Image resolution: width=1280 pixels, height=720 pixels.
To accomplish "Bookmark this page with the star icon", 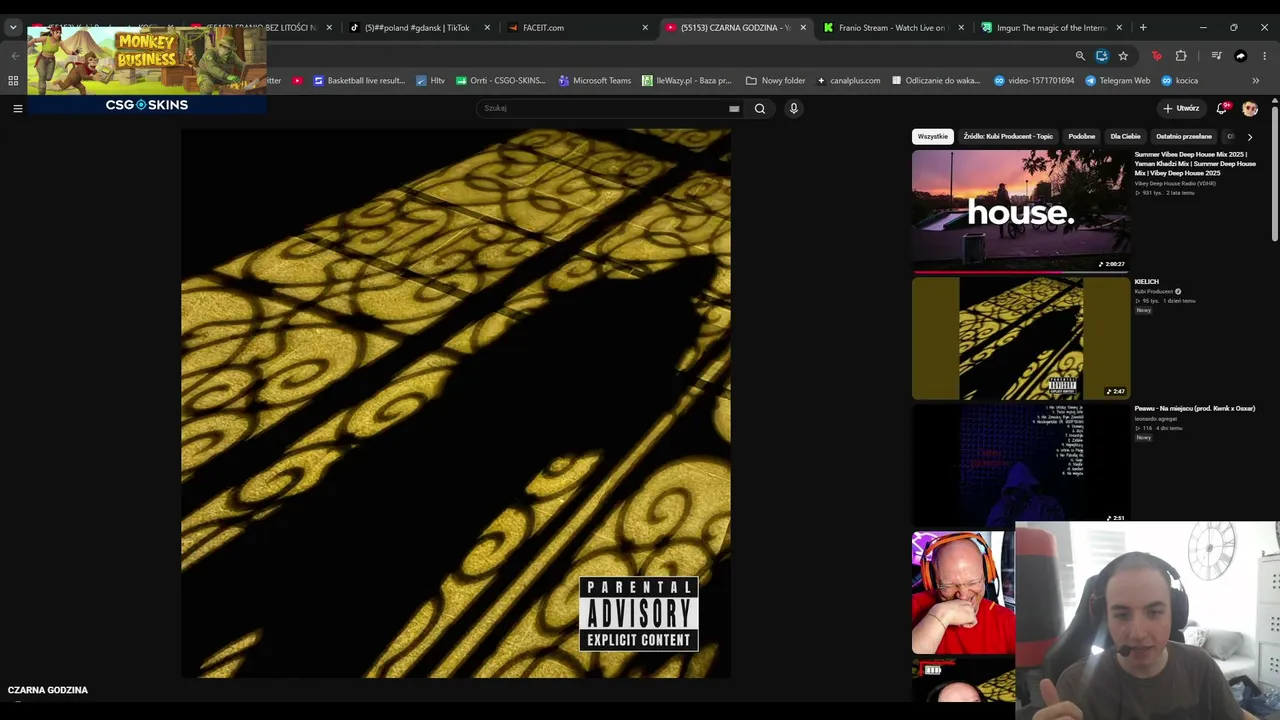I will point(1123,56).
